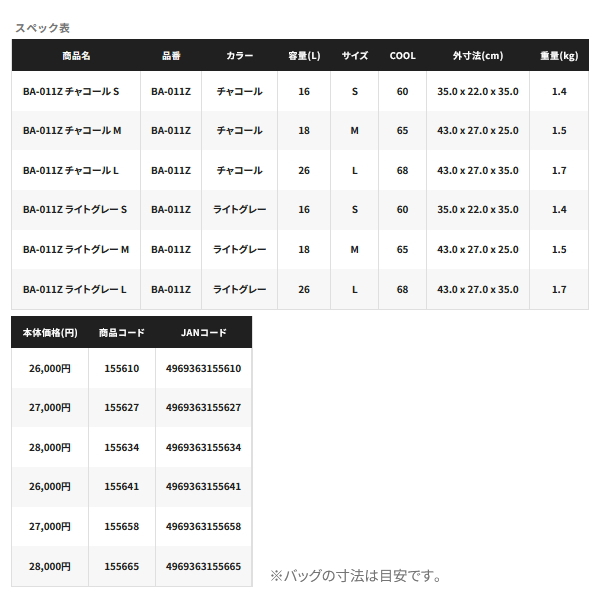Click product code 155634
Screen dimensions: 600x600
122,447
